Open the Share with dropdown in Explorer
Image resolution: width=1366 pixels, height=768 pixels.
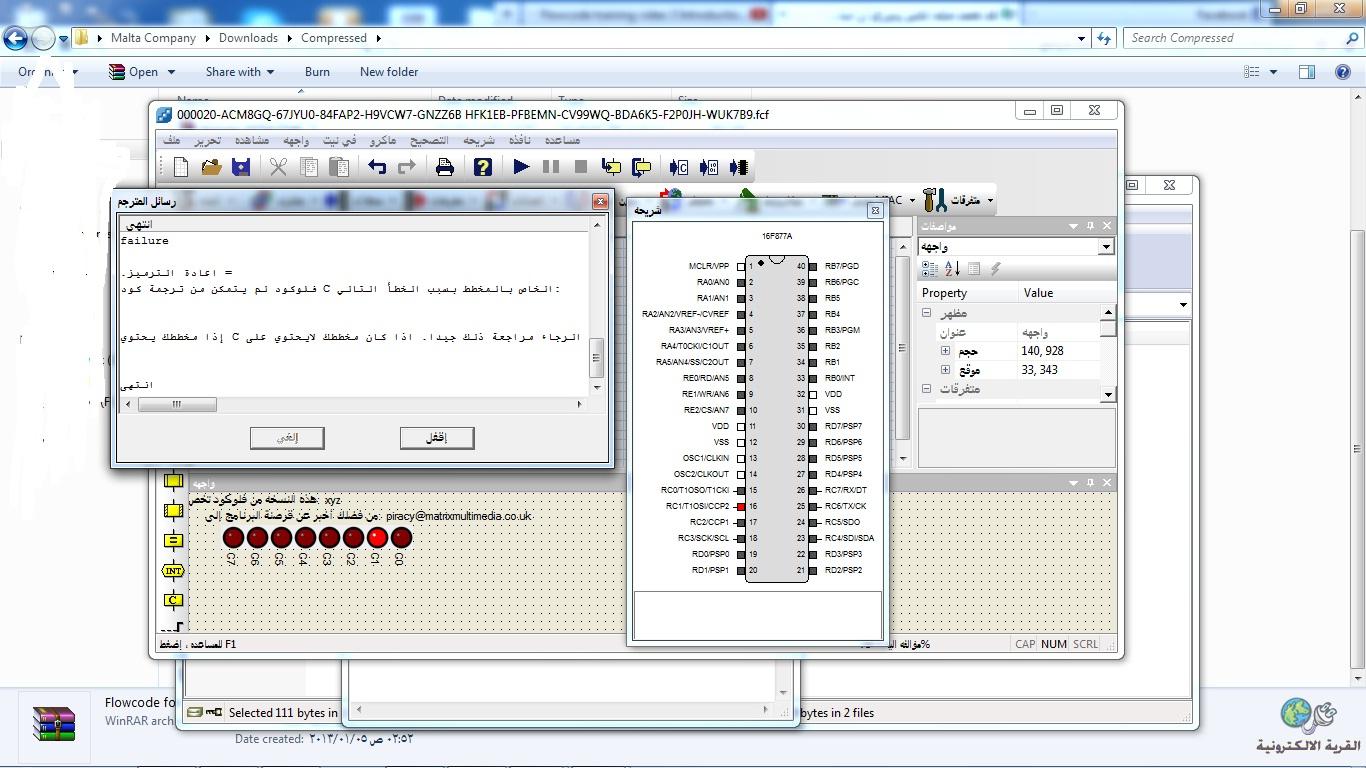240,72
